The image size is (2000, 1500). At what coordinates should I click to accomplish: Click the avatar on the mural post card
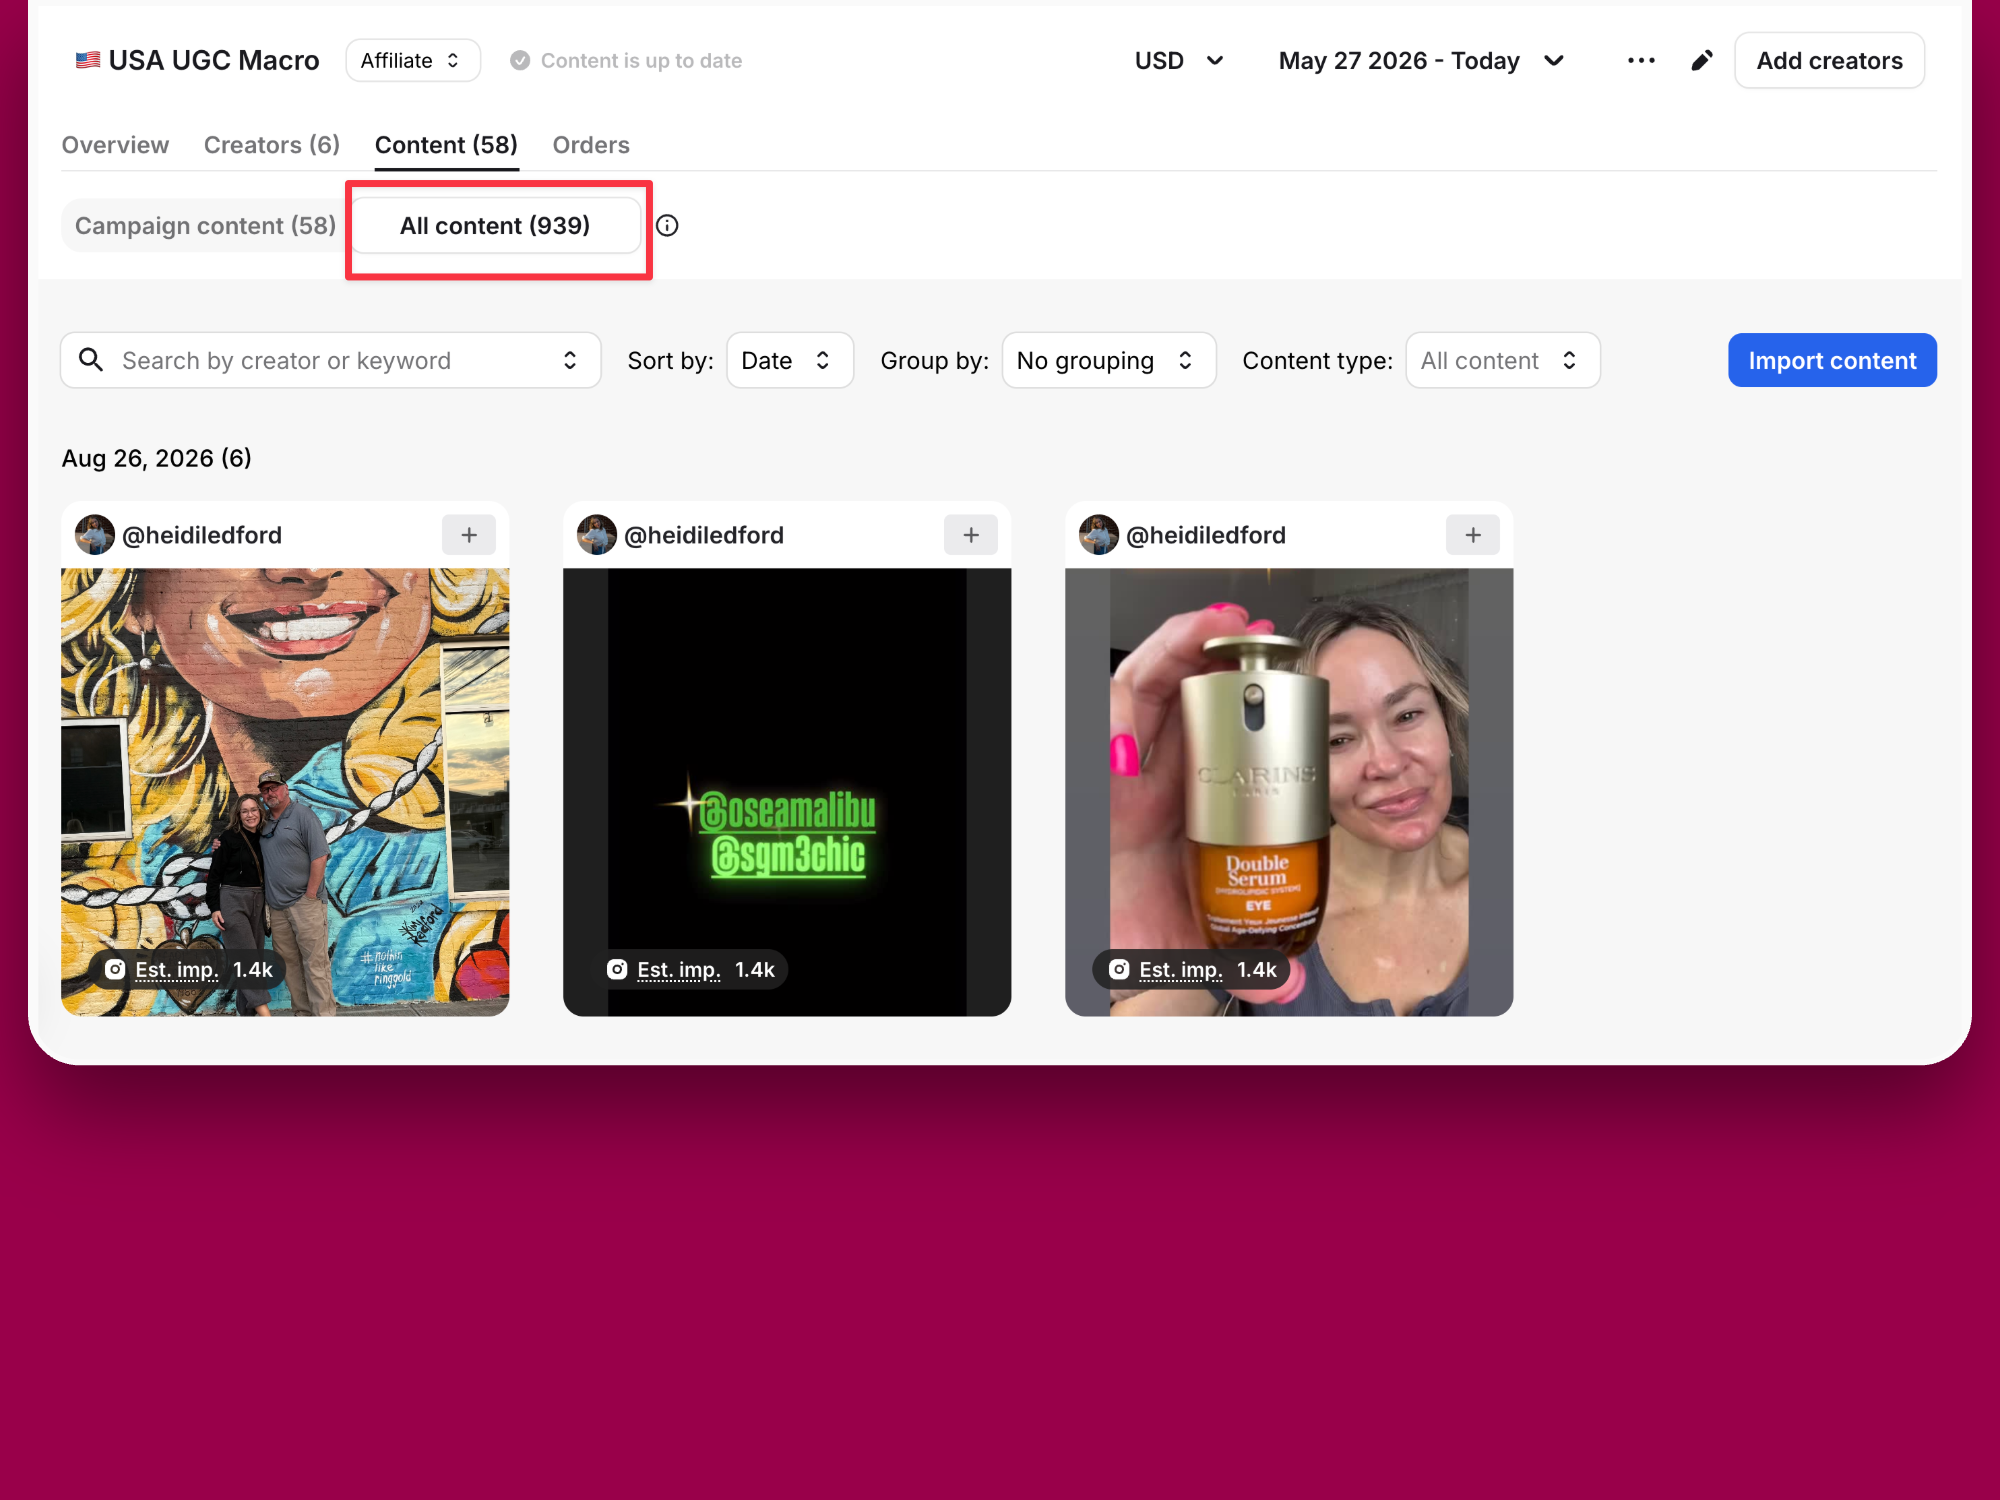click(95, 535)
